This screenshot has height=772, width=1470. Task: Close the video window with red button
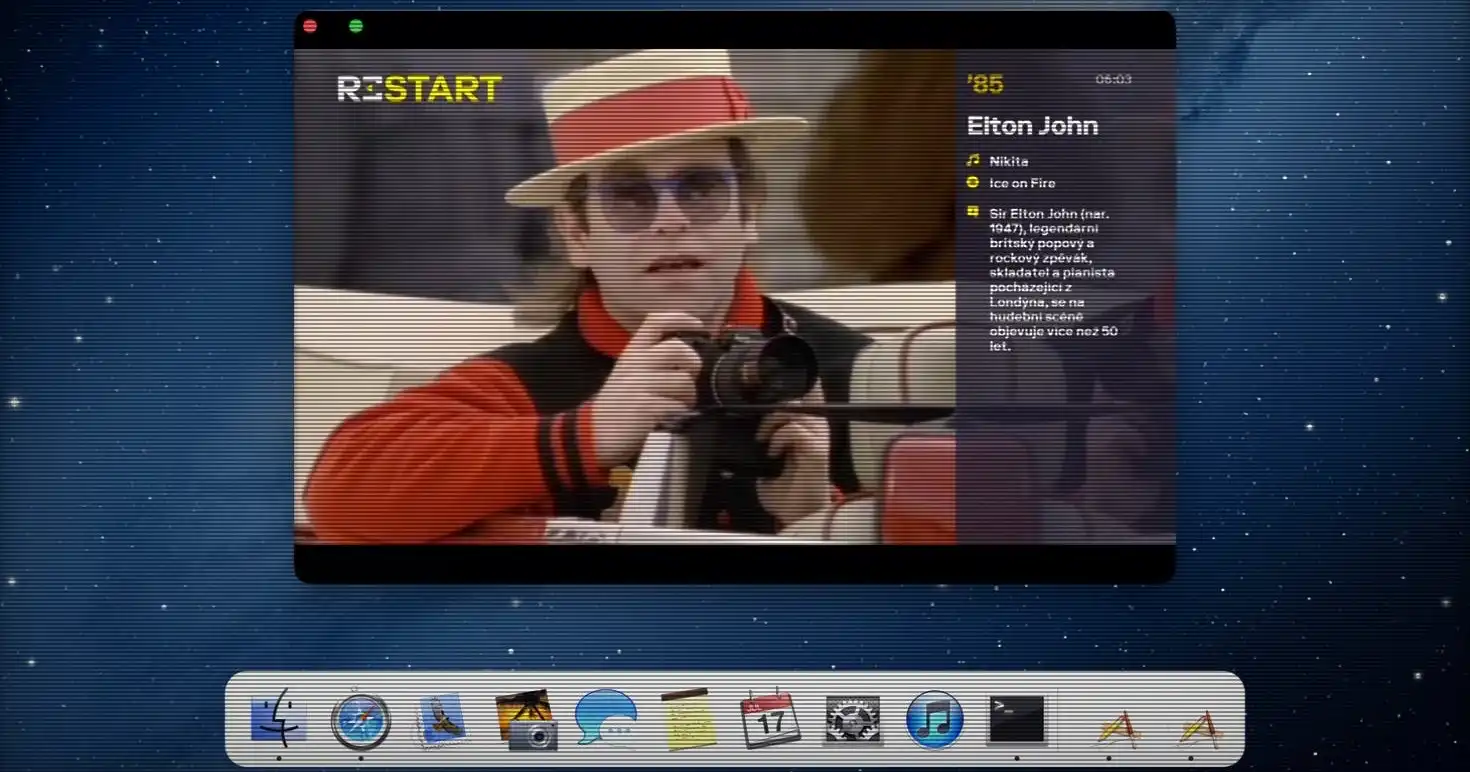point(310,26)
